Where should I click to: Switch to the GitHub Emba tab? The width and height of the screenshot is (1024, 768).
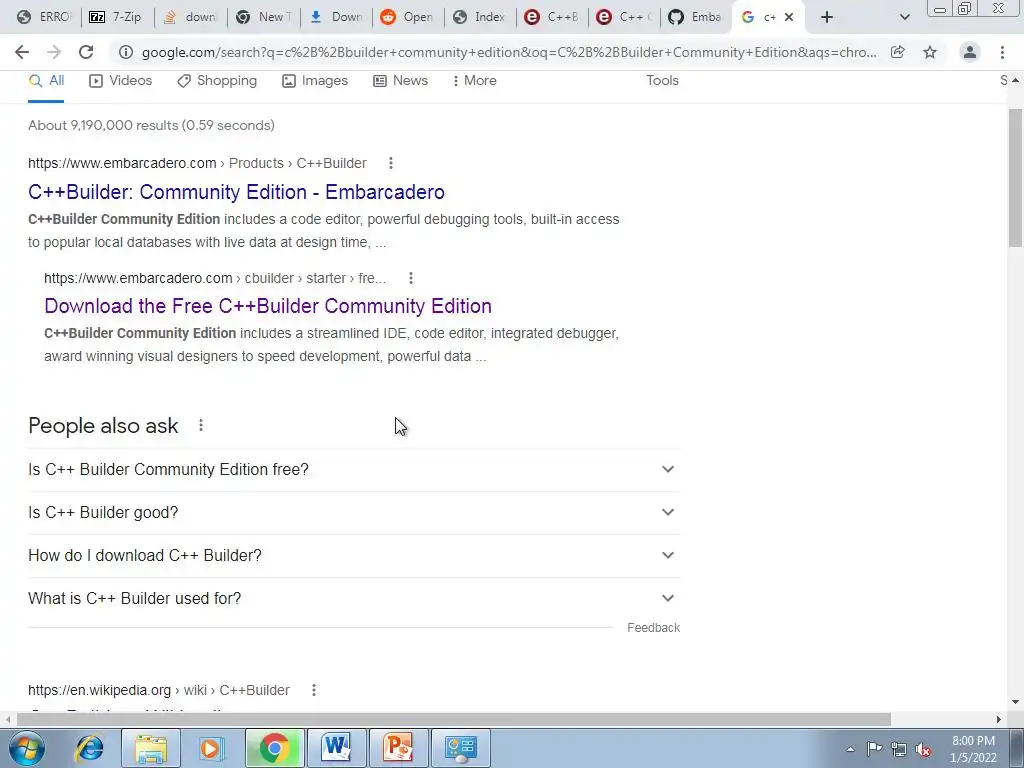695,17
